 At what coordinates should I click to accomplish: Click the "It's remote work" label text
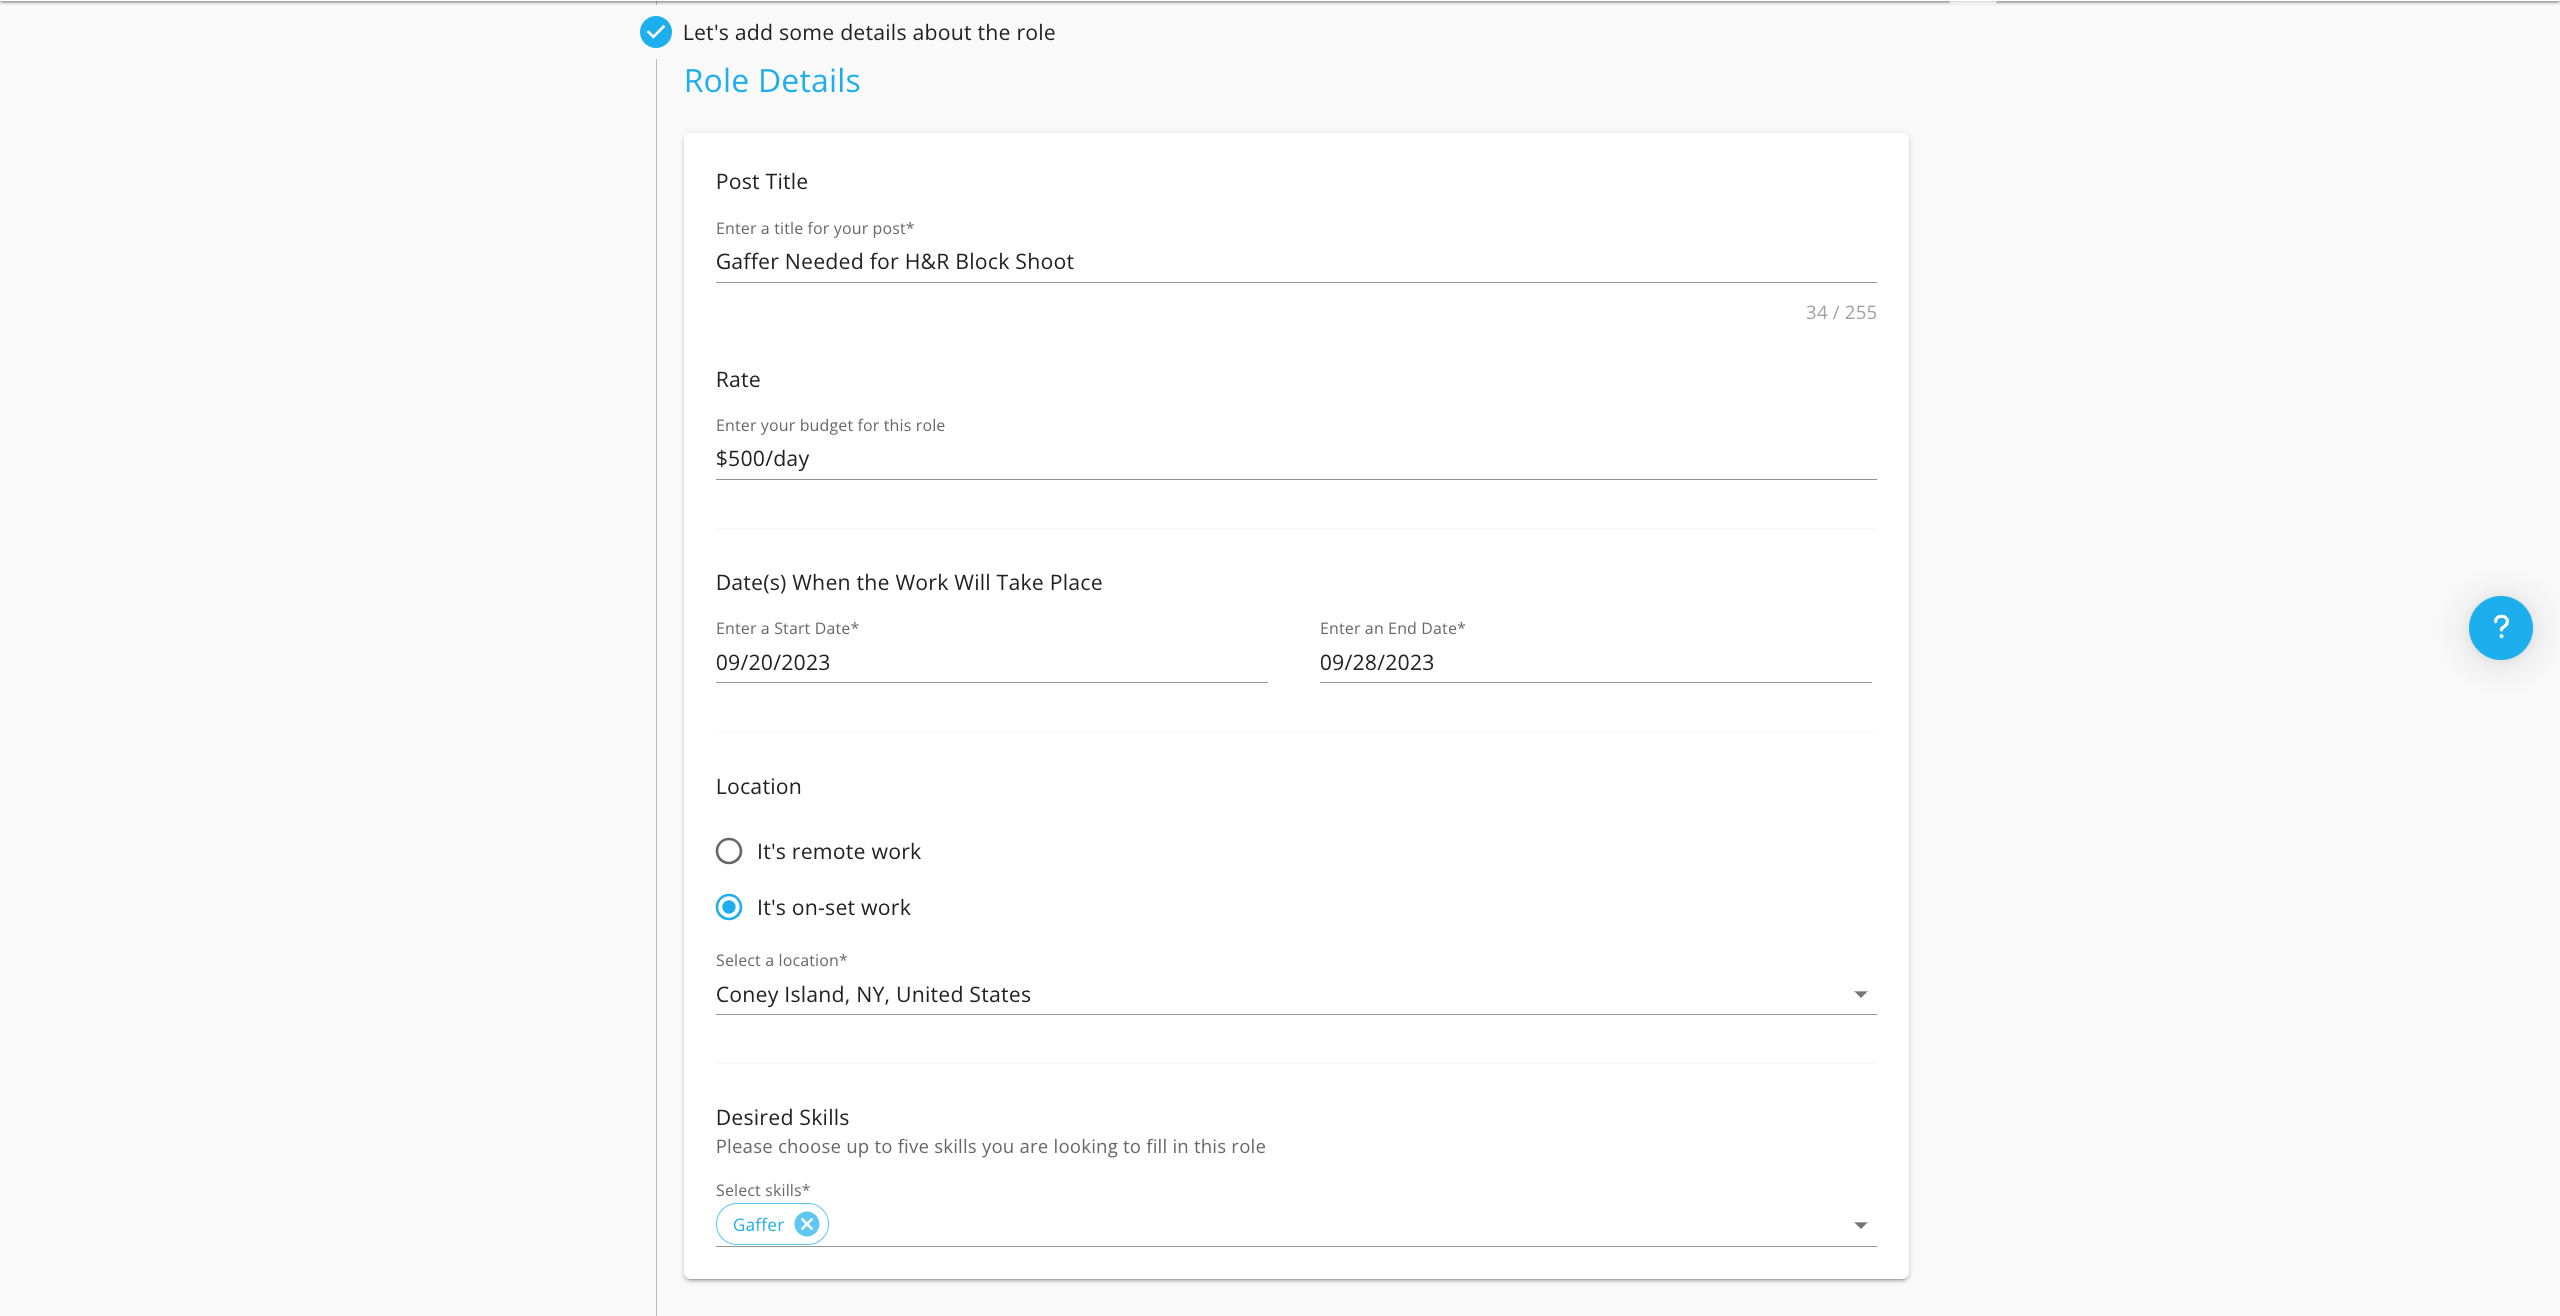coord(838,852)
